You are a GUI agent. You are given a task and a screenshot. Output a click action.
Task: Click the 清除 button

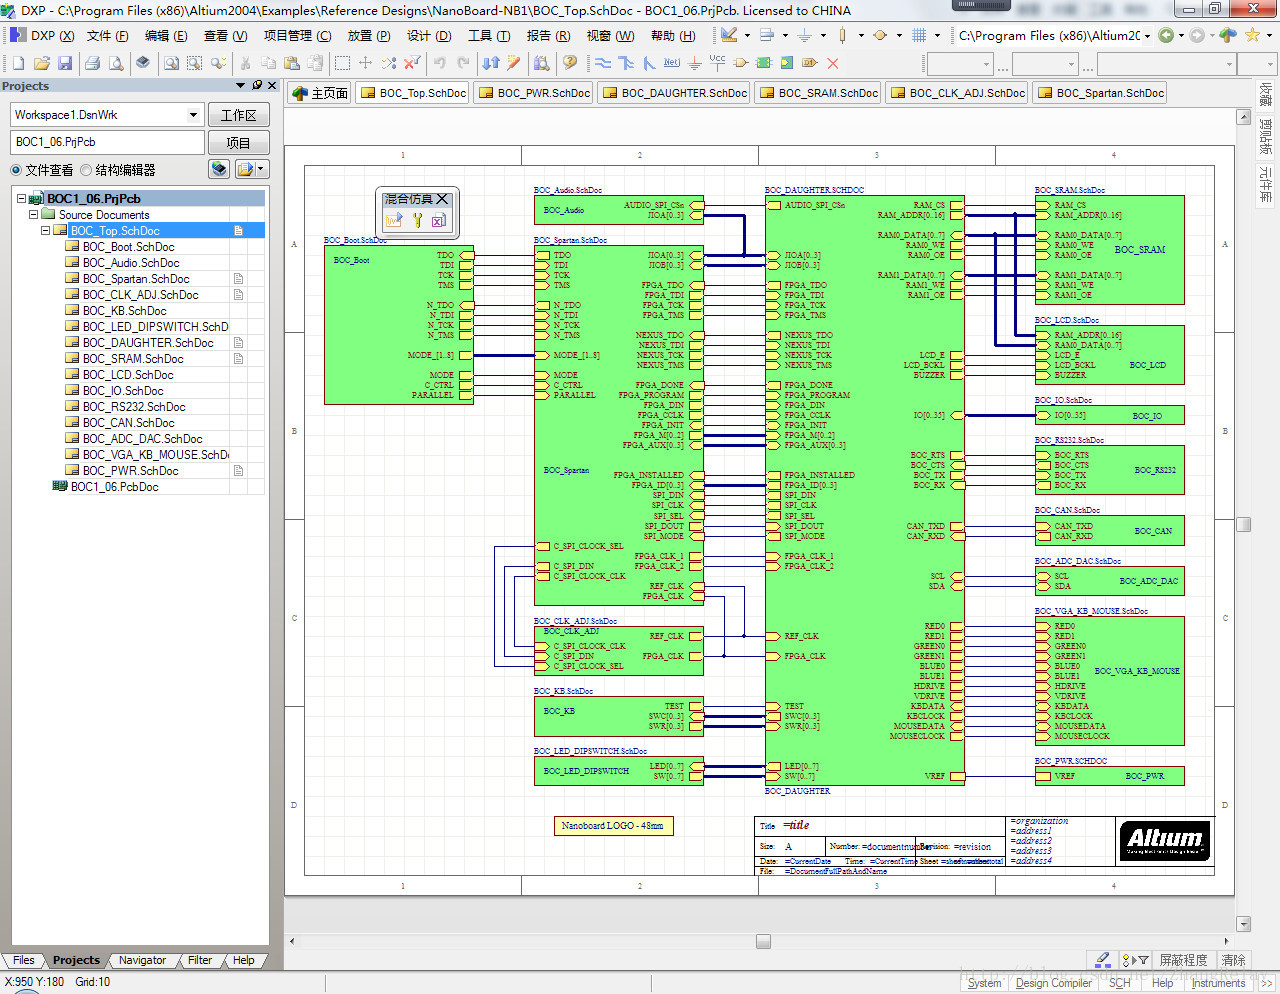1233,960
